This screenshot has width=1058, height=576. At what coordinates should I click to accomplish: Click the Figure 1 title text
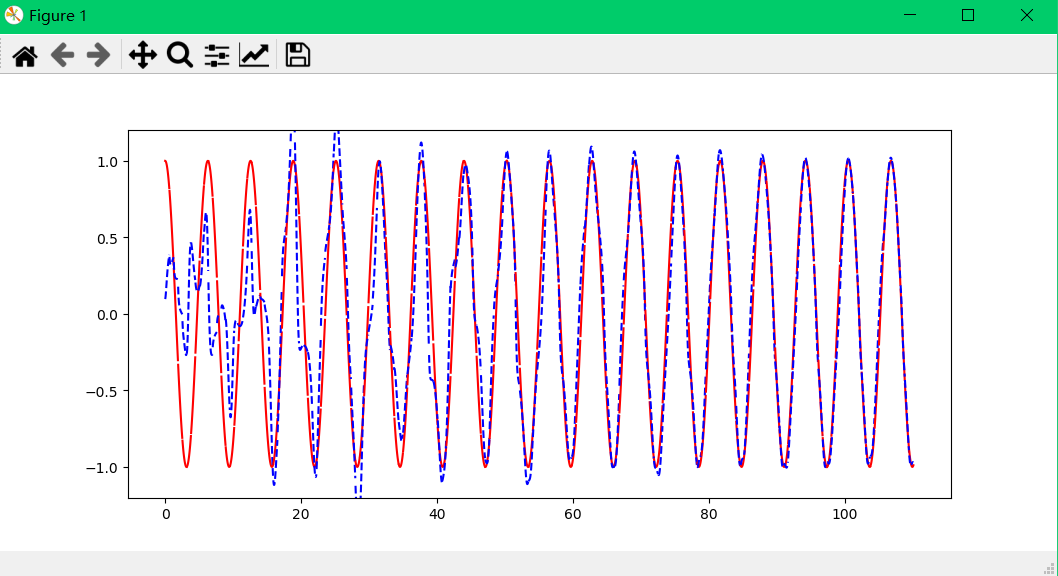click(x=57, y=15)
